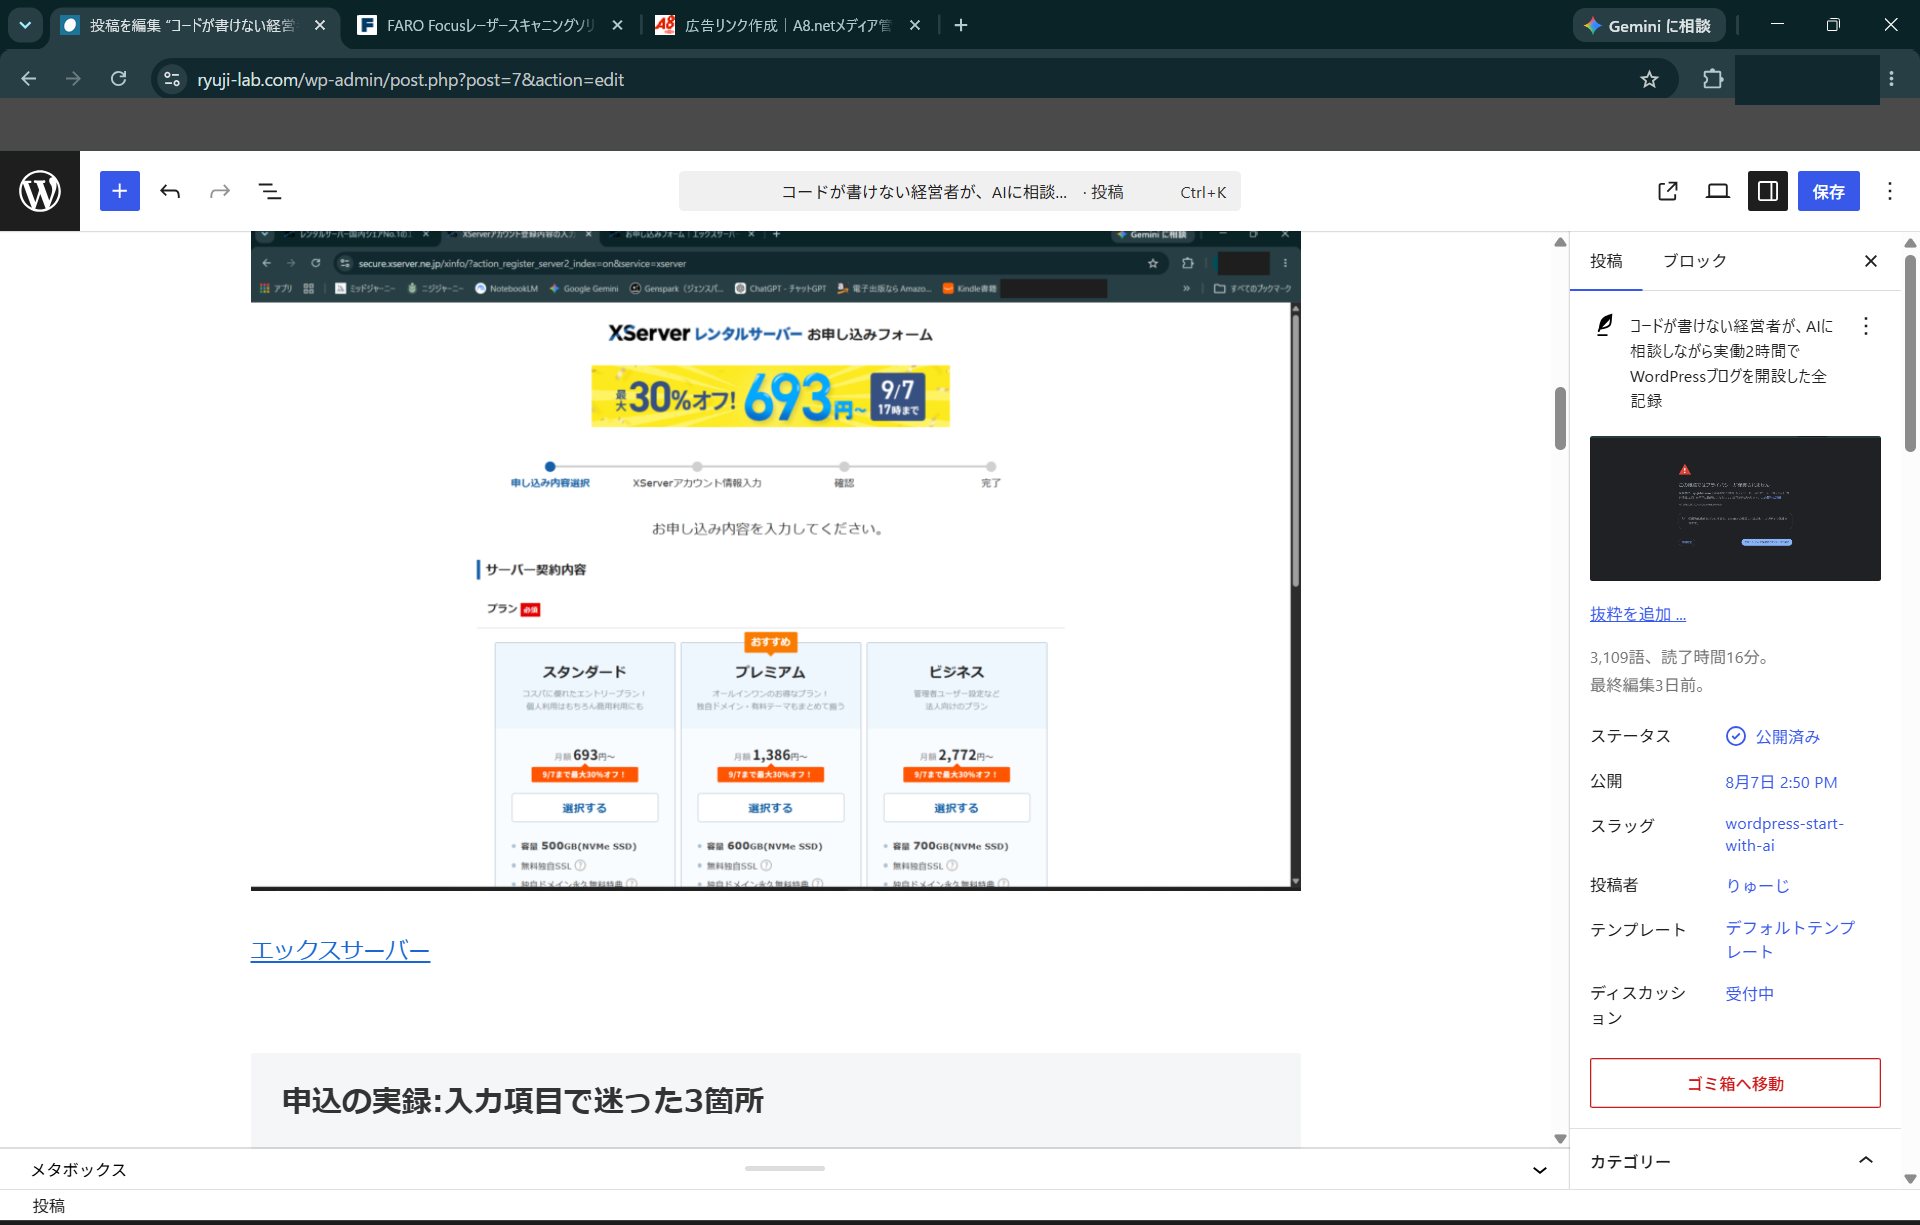Click the エックスサーバー link in the post
Viewport: 1920px width, 1225px height.
pyautogui.click(x=340, y=950)
